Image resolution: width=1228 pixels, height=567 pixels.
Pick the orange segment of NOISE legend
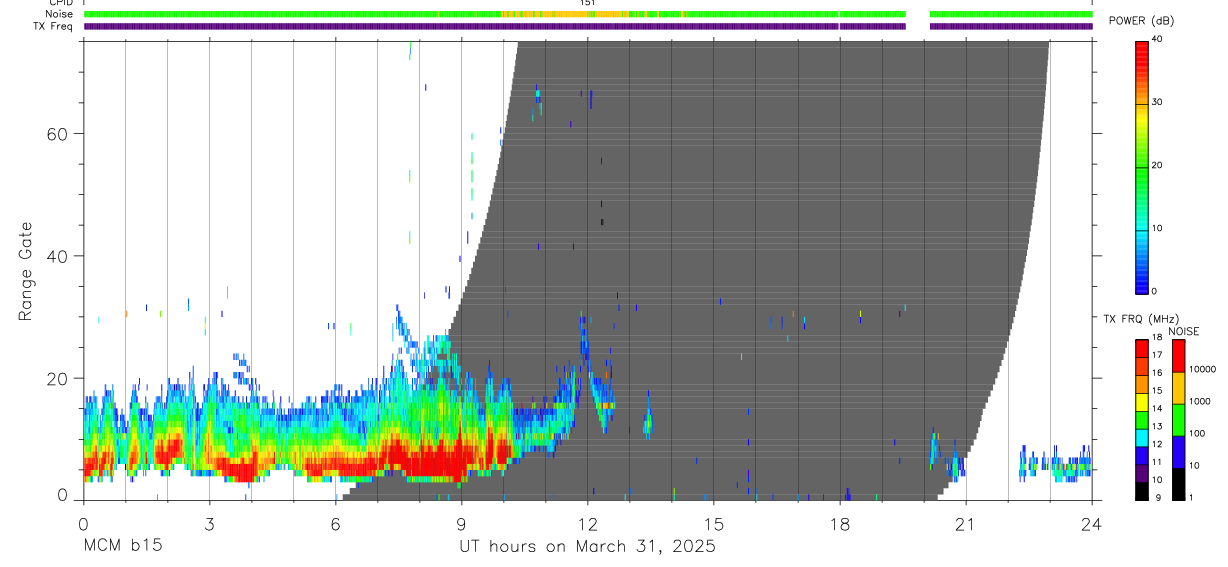pyautogui.click(x=1177, y=388)
